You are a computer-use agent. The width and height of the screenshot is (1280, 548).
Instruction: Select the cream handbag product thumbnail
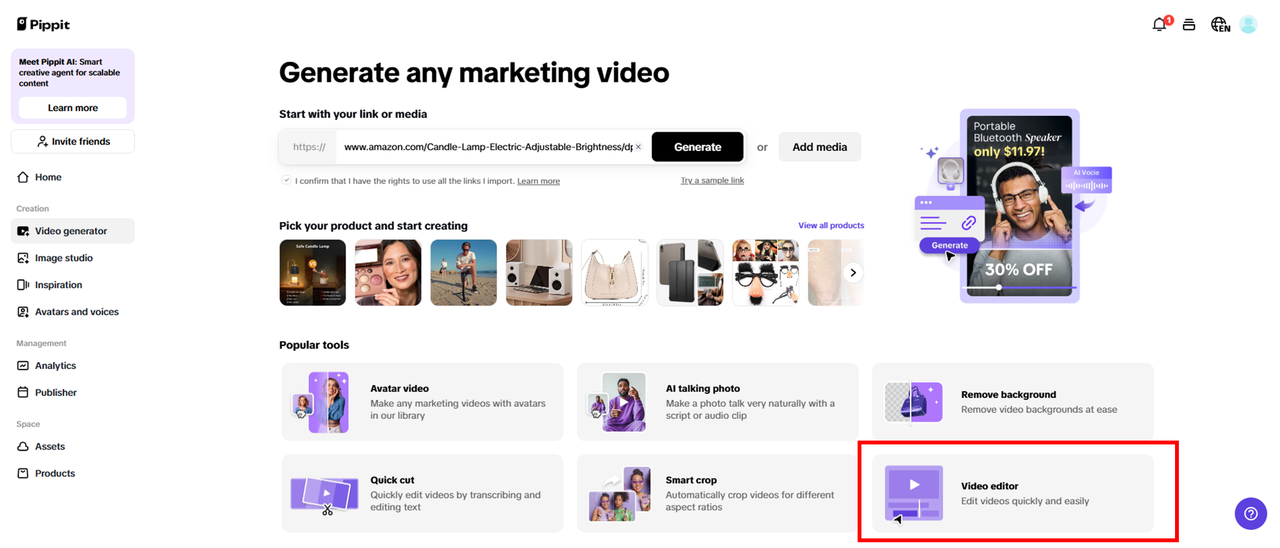pos(615,272)
